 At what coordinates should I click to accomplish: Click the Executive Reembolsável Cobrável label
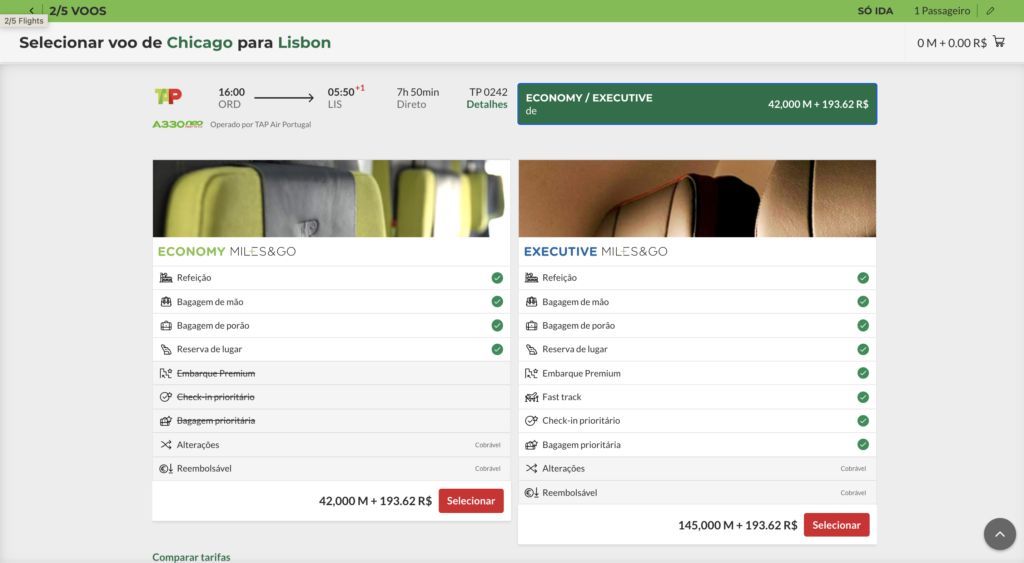pyautogui.click(x=853, y=492)
